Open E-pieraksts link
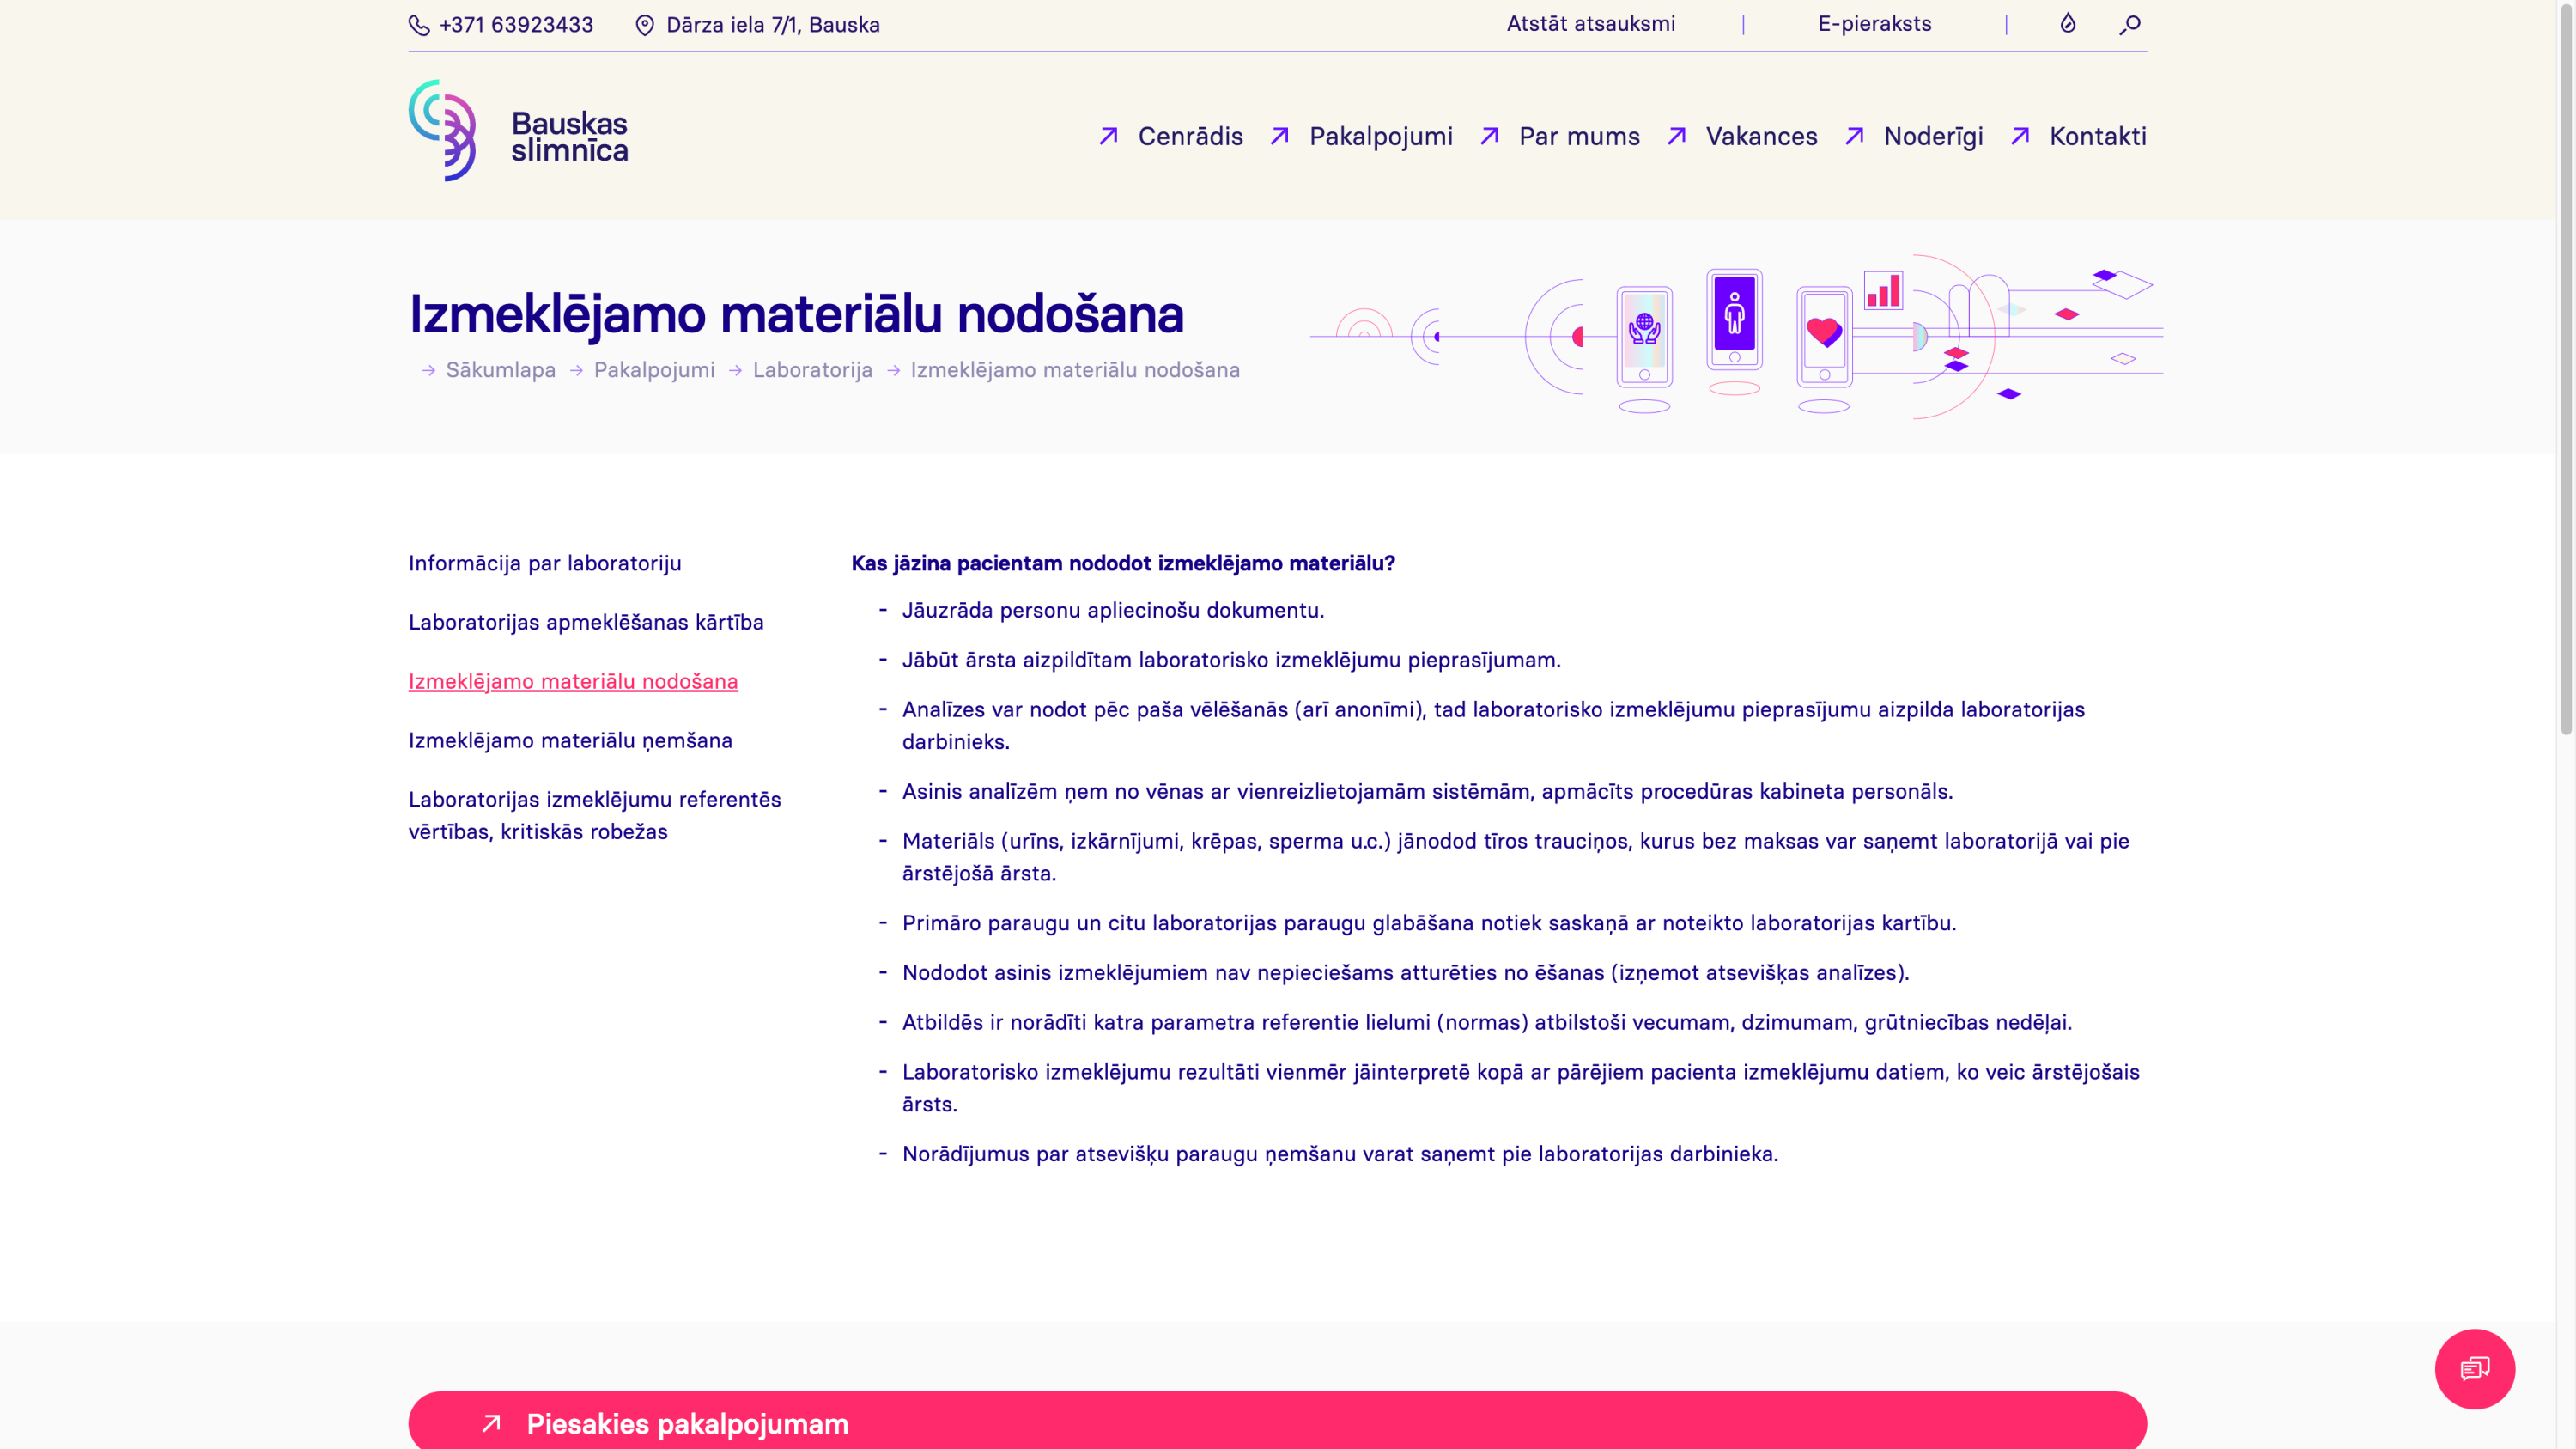 [1874, 24]
